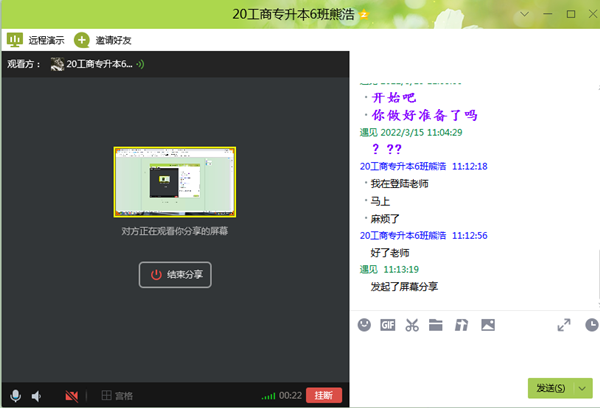Open the send file folder icon
The width and height of the screenshot is (600, 408).
coord(435,325)
